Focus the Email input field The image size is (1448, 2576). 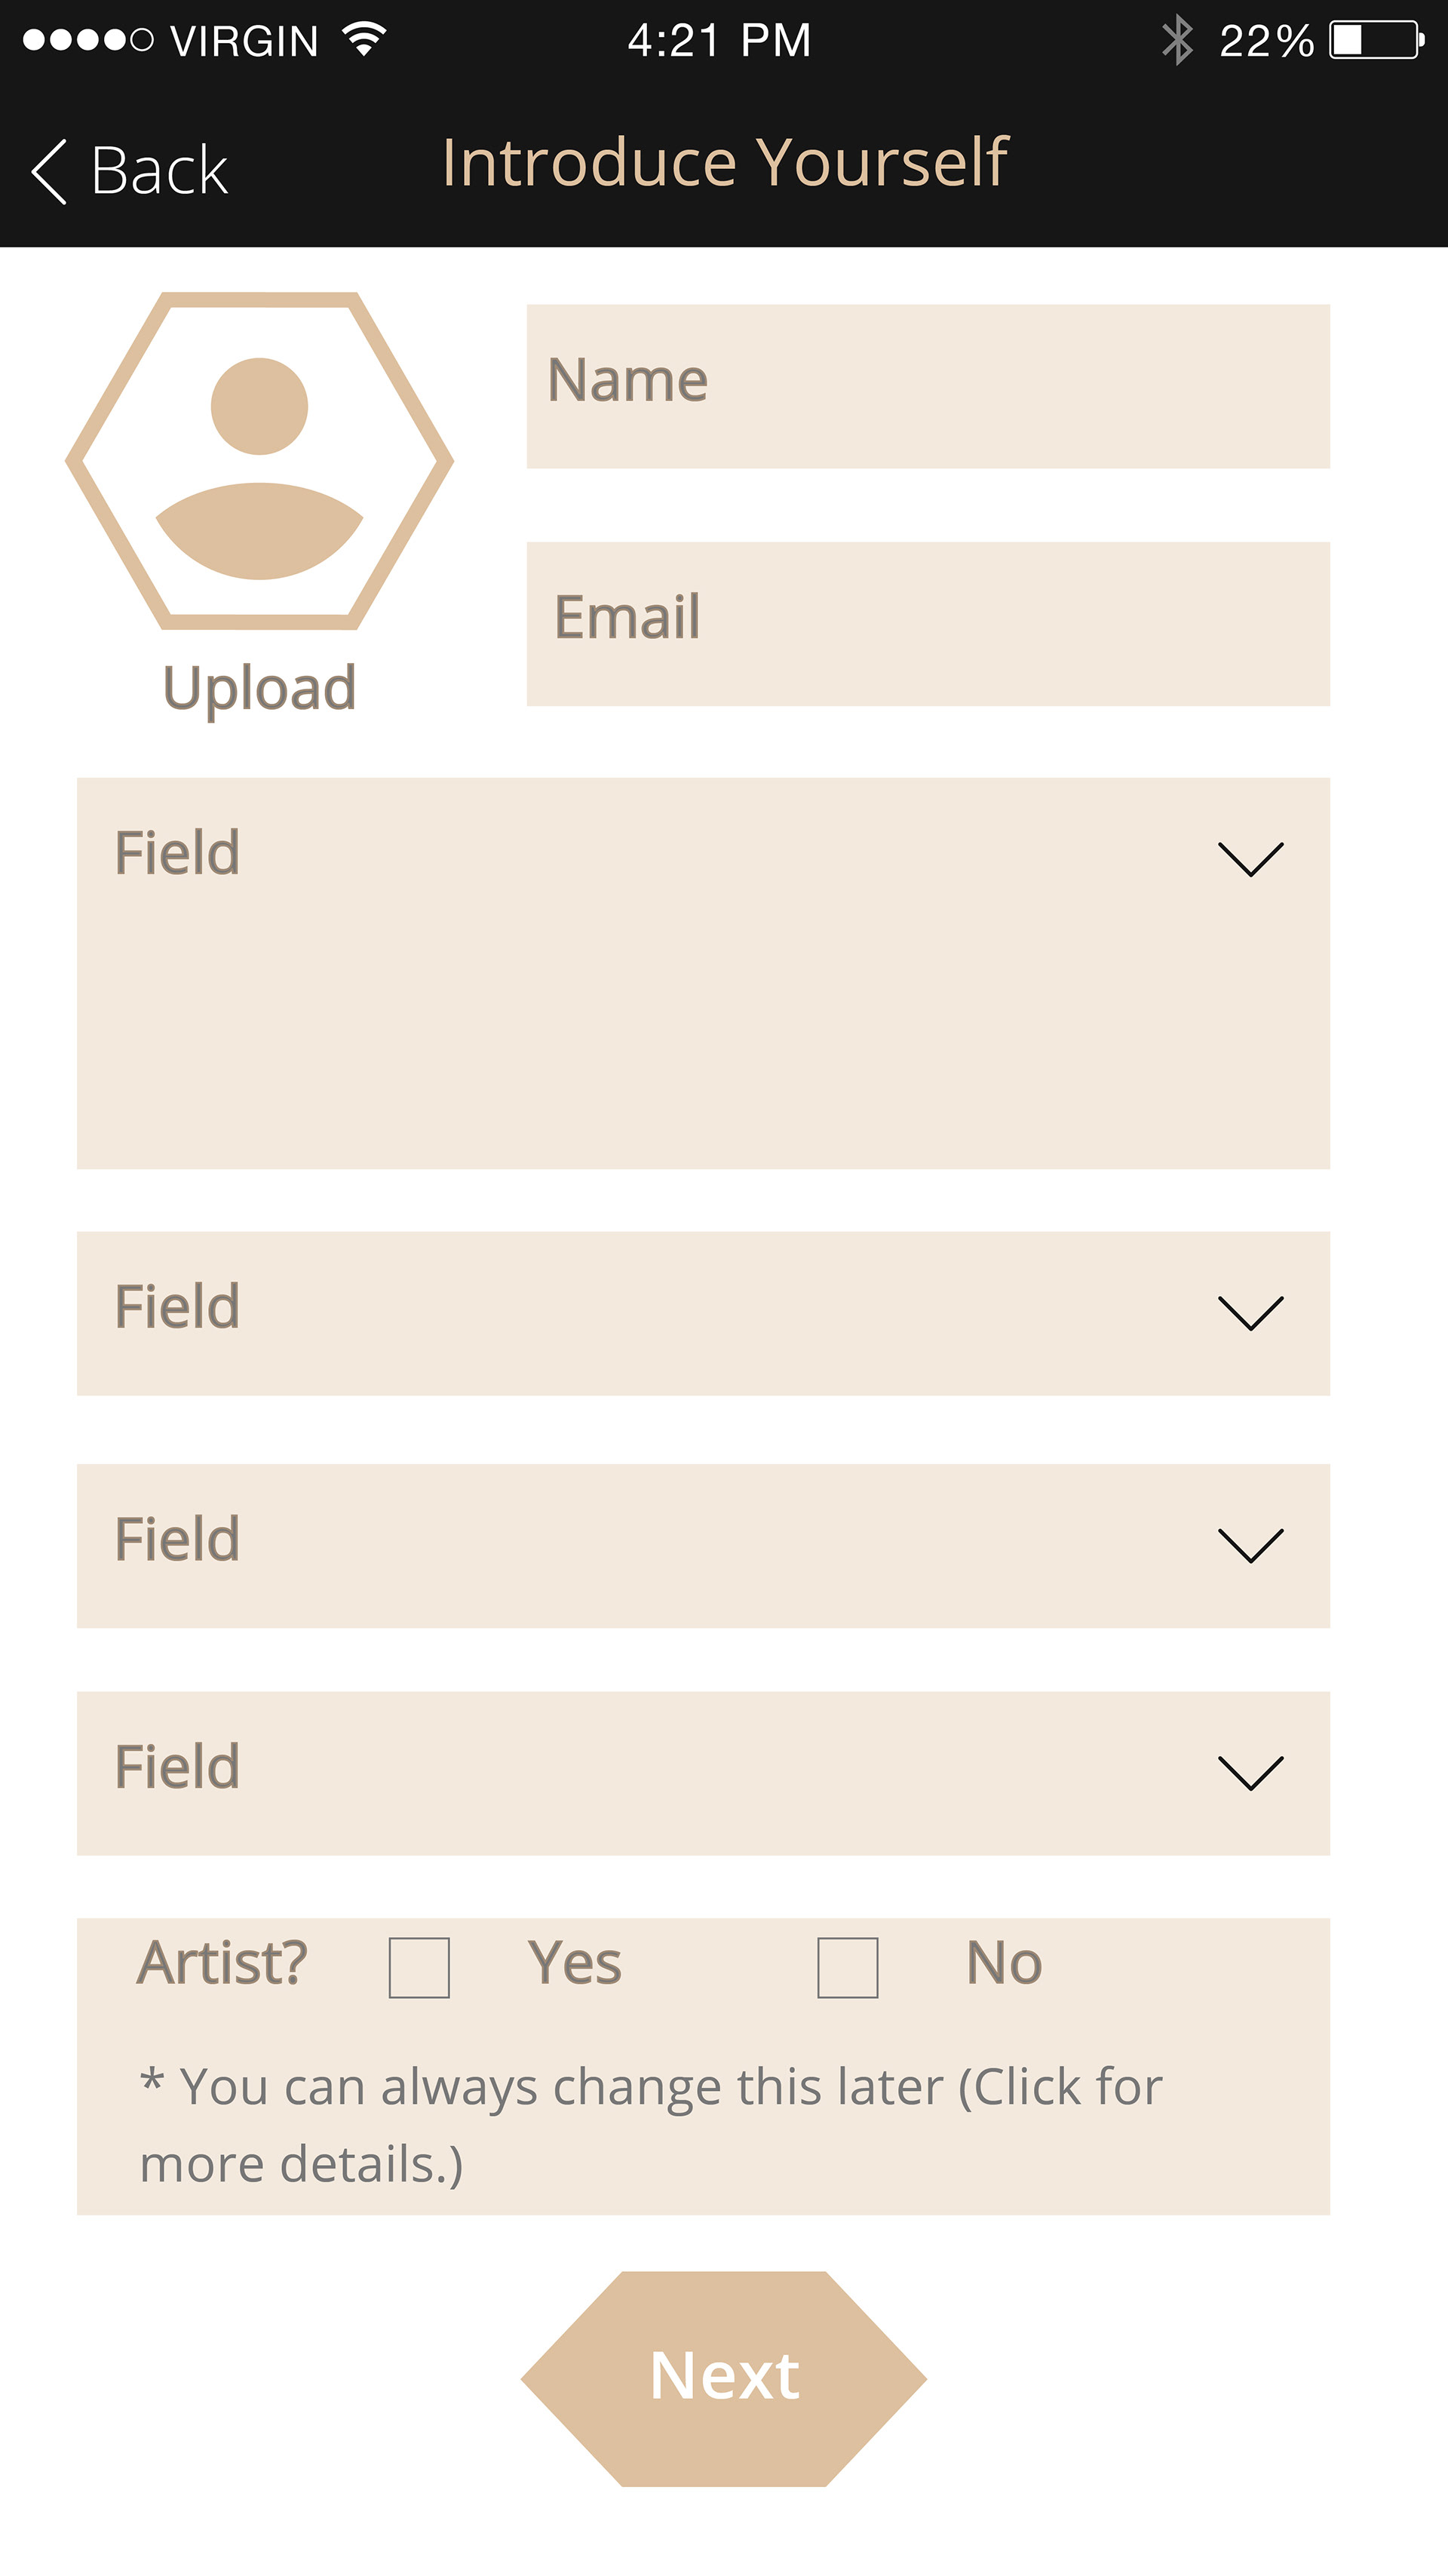(x=928, y=624)
